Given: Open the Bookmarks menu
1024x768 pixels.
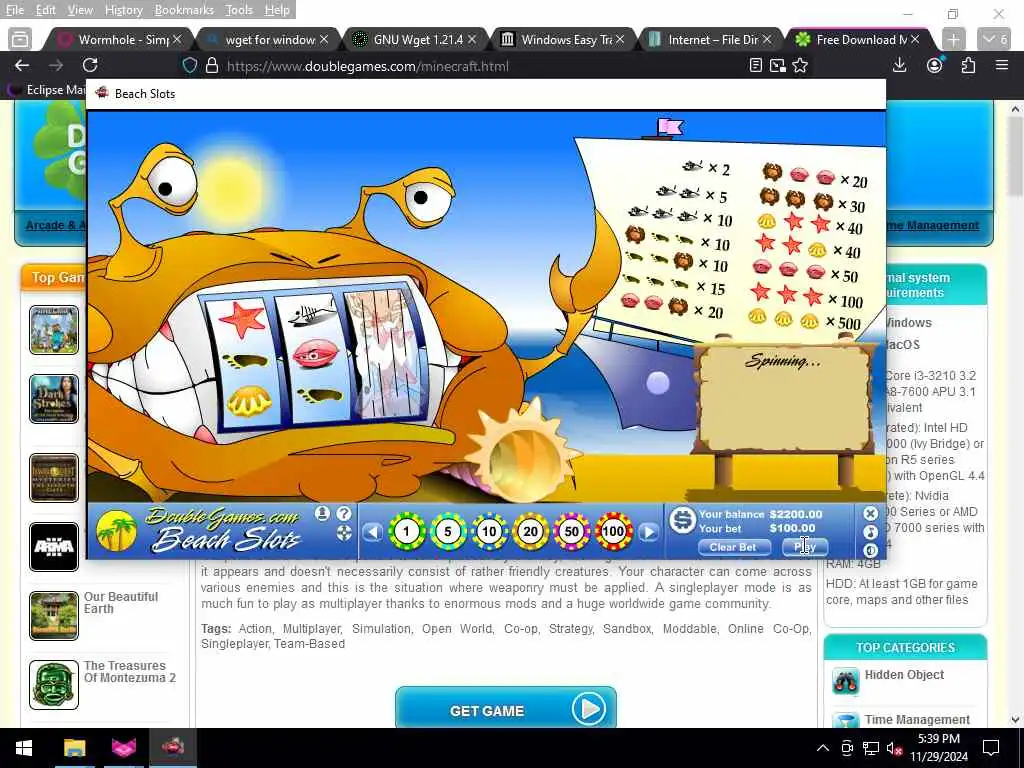Looking at the screenshot, I should tap(184, 10).
